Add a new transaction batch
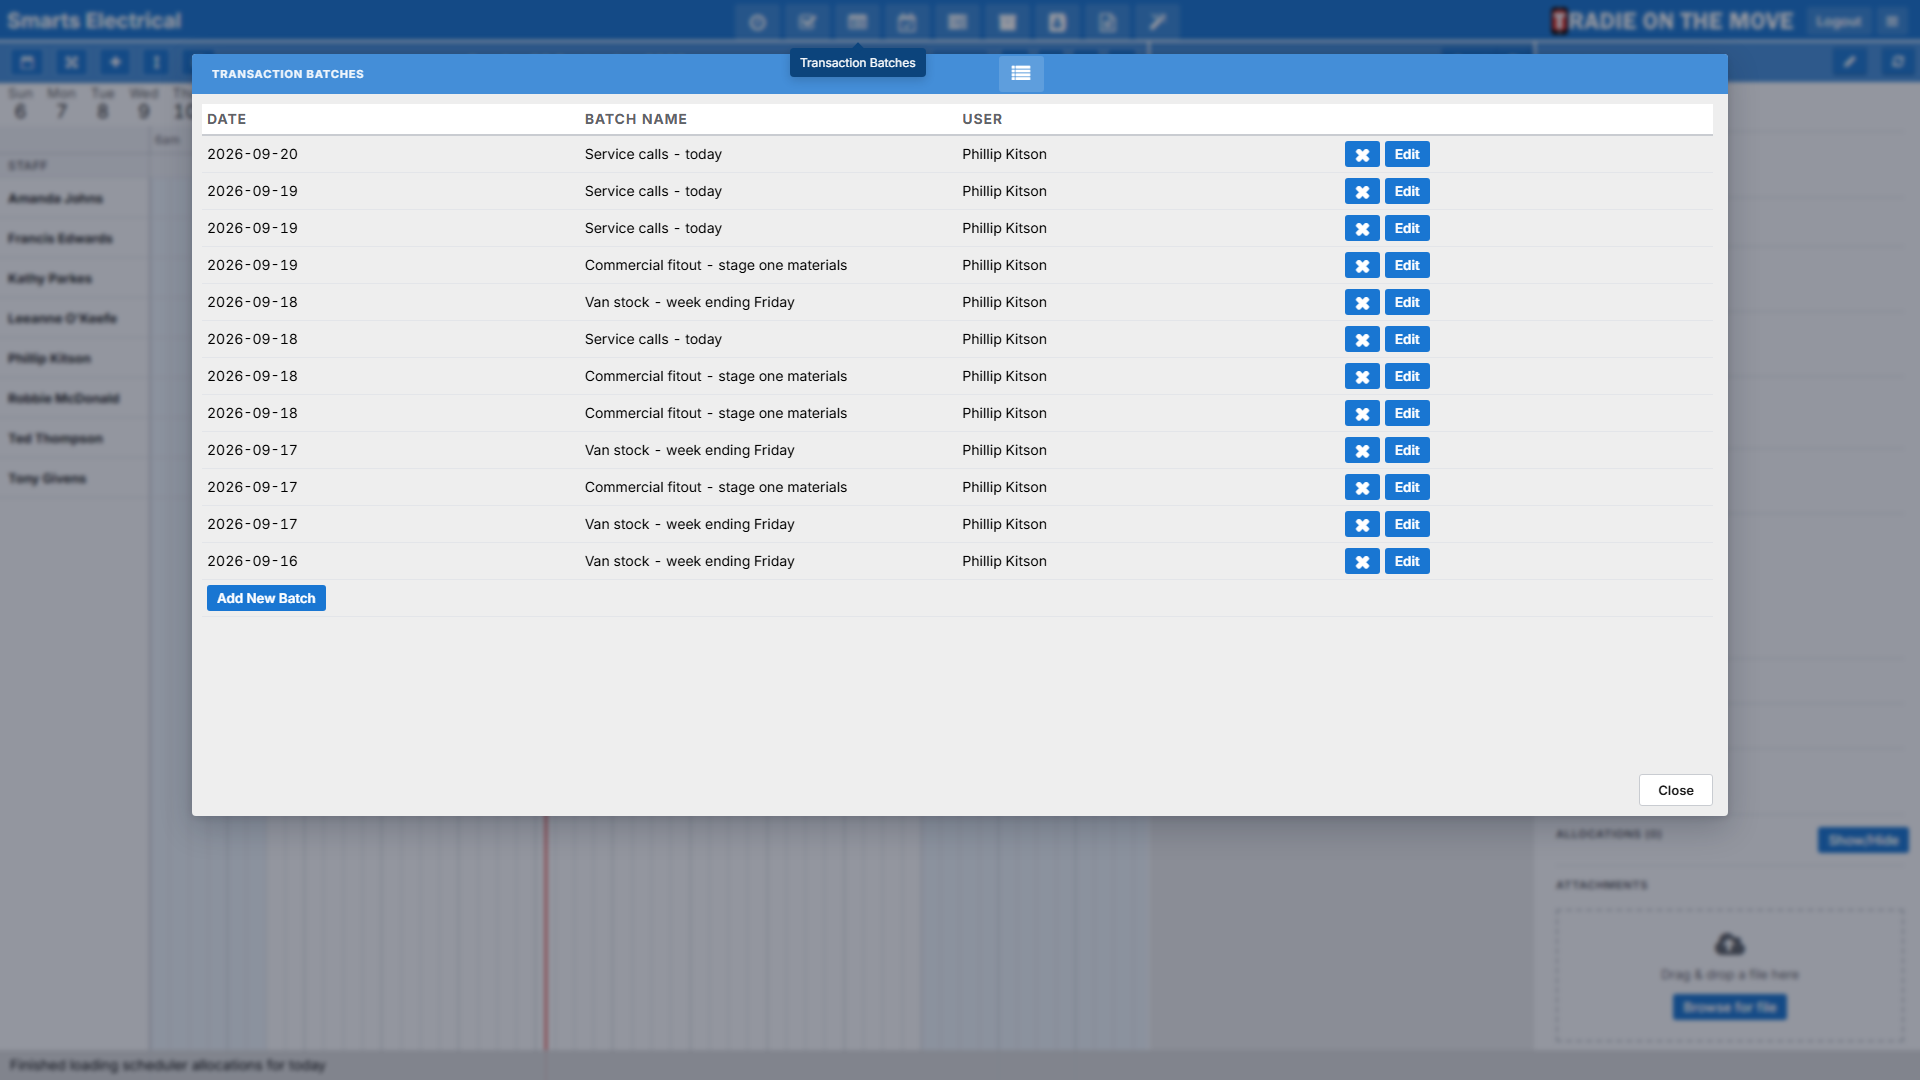The height and width of the screenshot is (1080, 1920). click(266, 598)
